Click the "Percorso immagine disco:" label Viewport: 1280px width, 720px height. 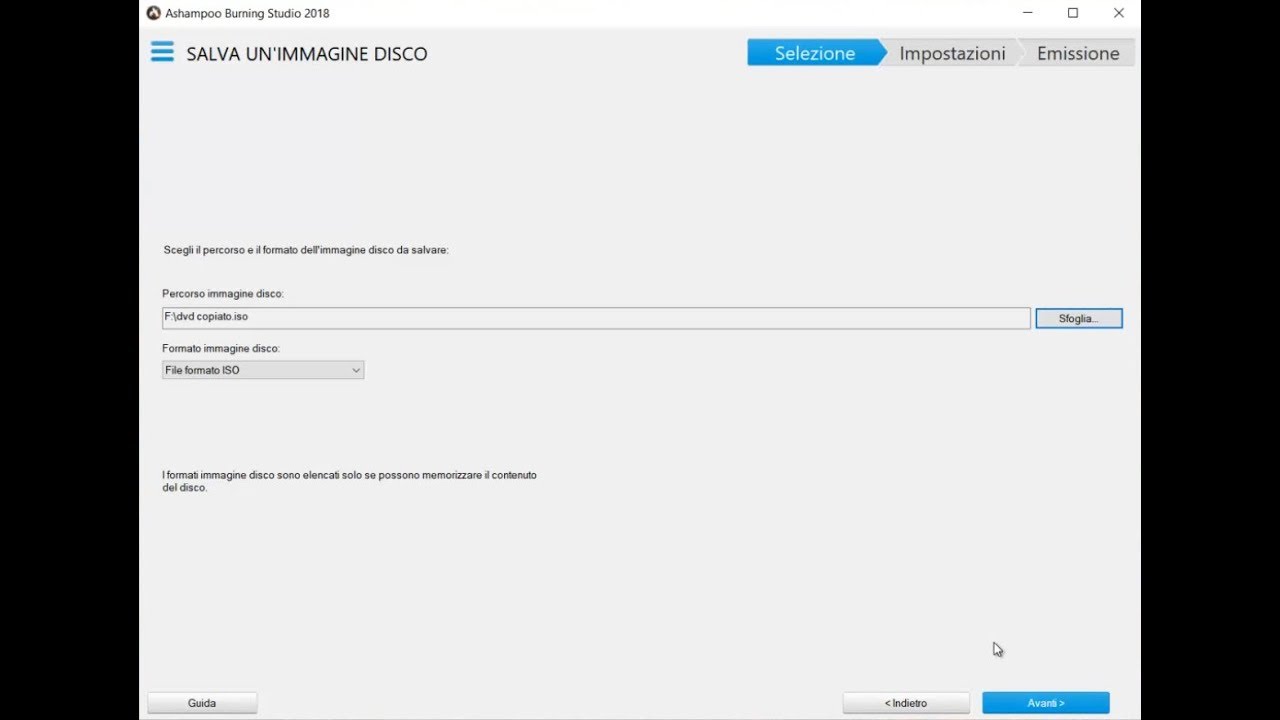[223, 294]
